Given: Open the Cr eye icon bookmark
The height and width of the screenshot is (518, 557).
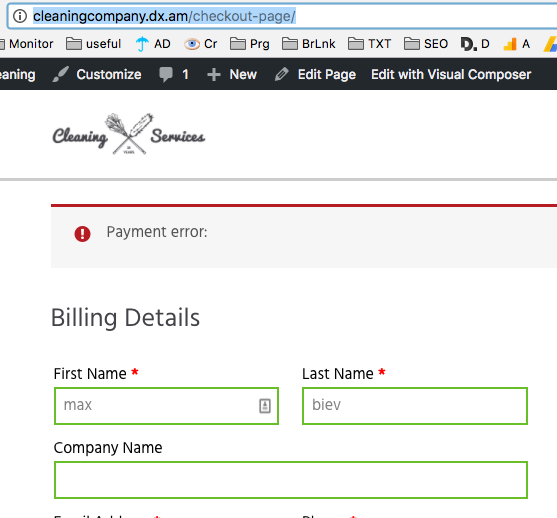Looking at the screenshot, I should [x=201, y=44].
